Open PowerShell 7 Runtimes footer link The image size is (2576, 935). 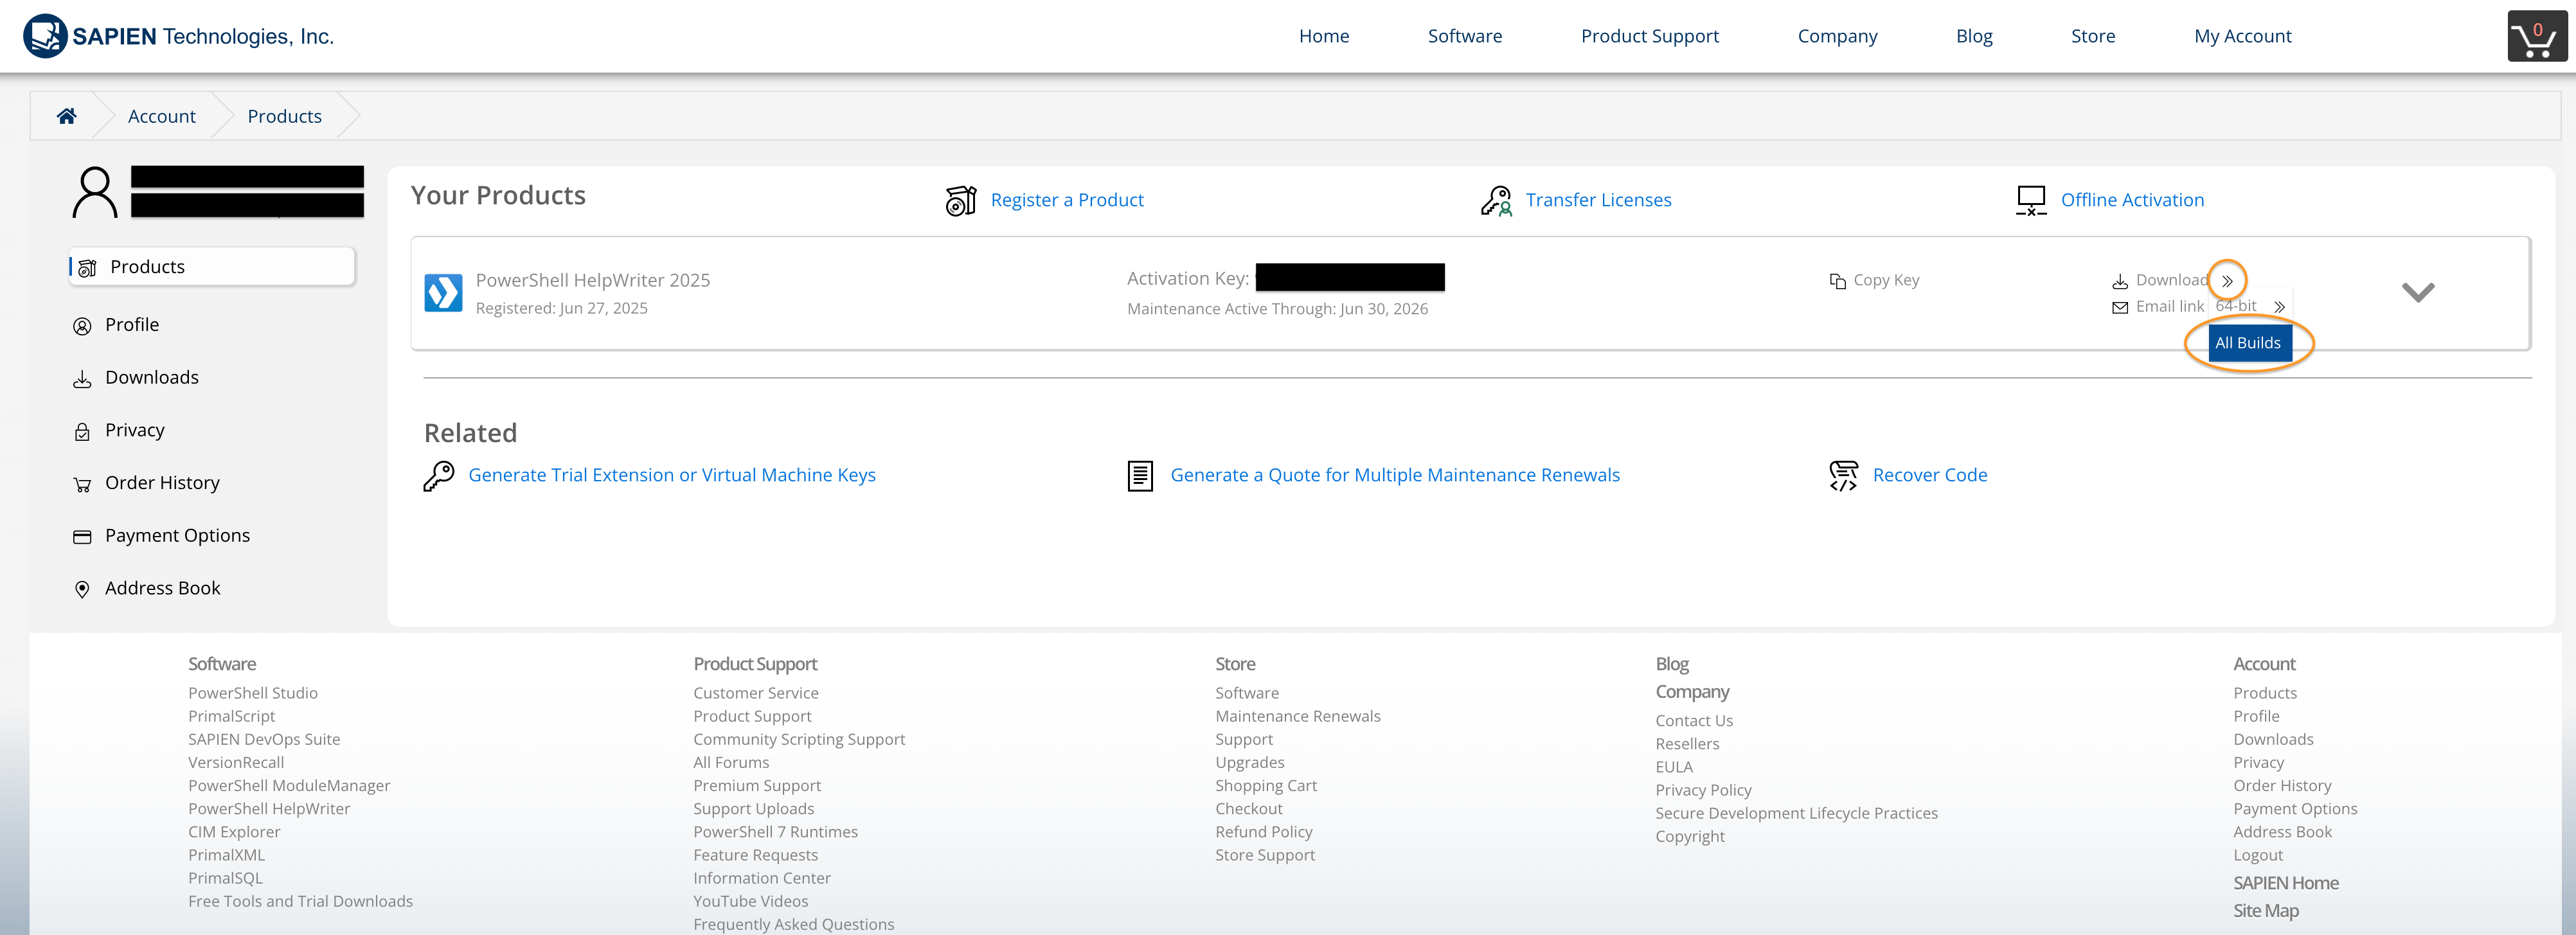pyautogui.click(x=775, y=832)
